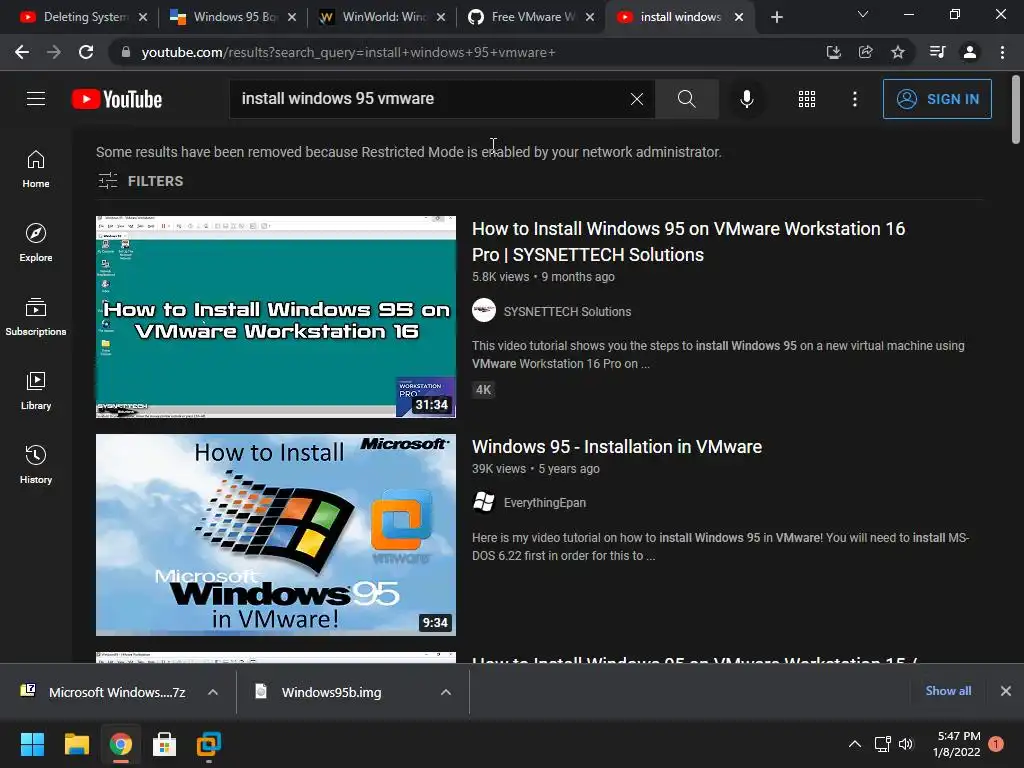Open a new Chrome tab

(x=776, y=17)
